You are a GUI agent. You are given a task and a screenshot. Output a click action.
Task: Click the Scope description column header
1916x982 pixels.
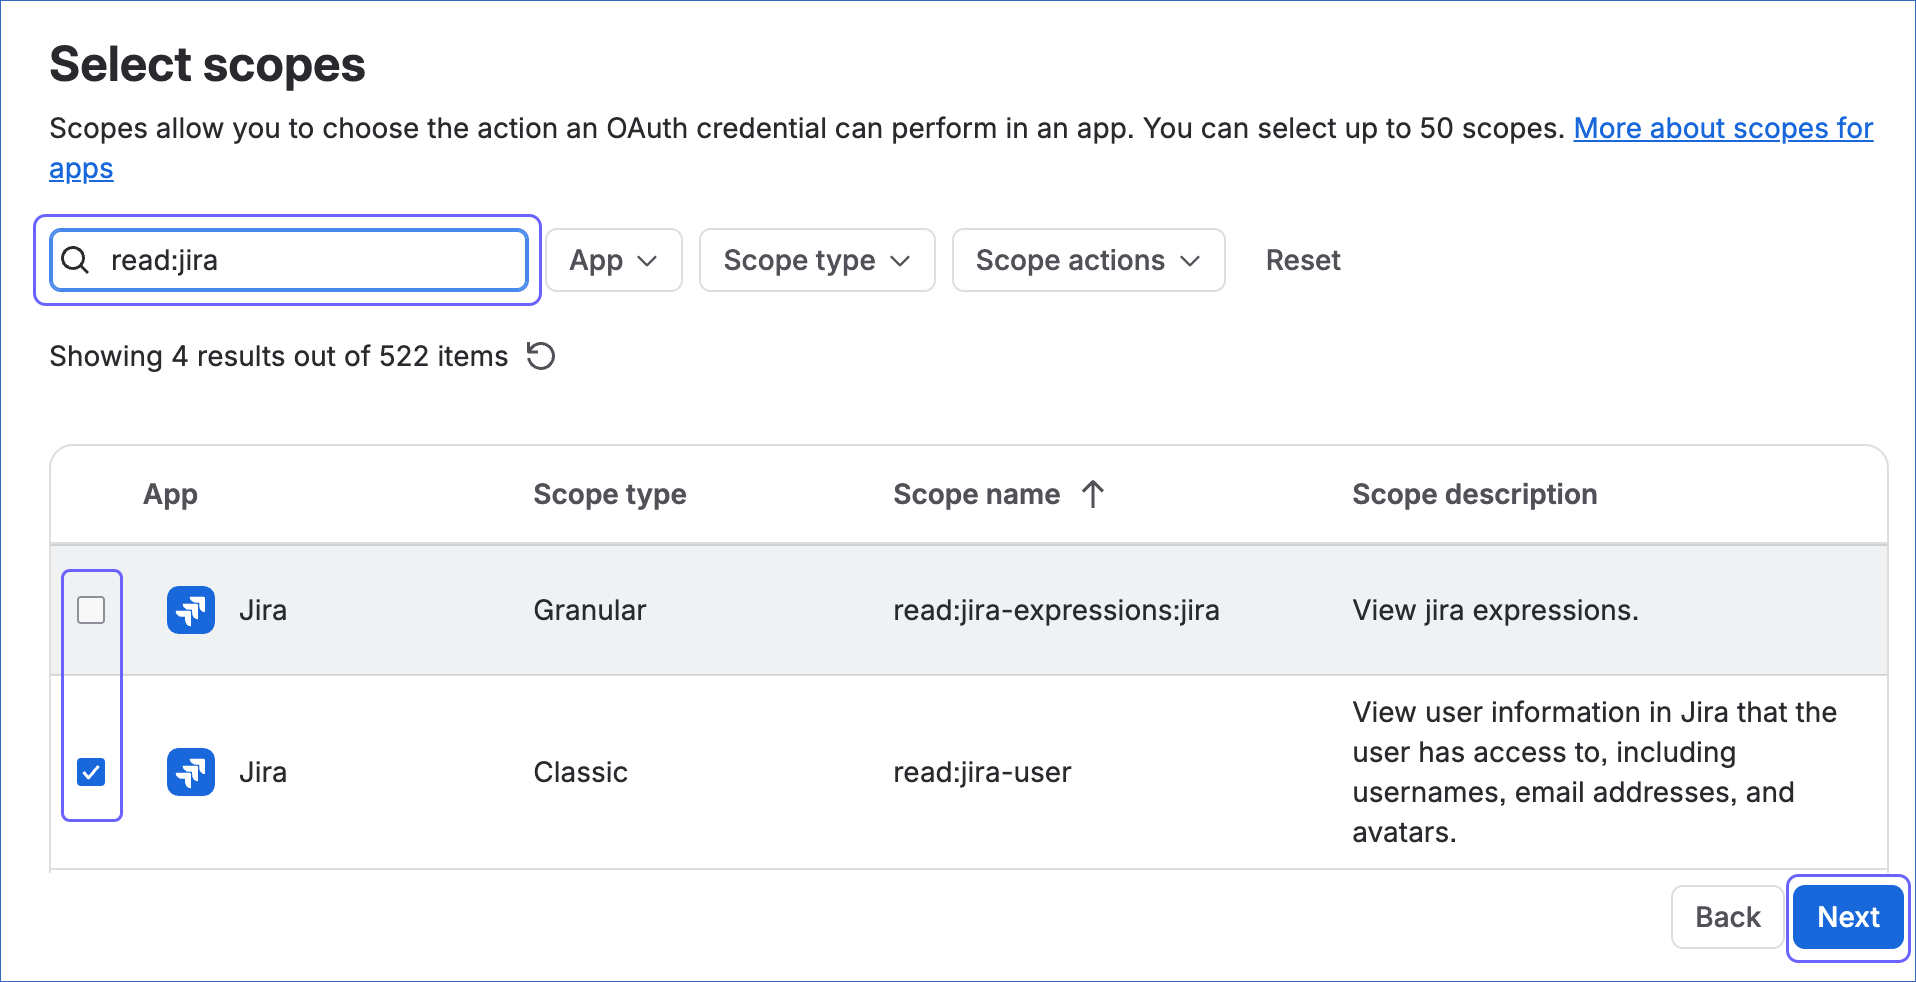coord(1475,494)
